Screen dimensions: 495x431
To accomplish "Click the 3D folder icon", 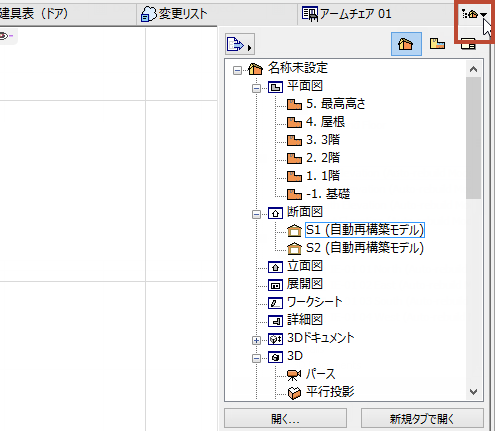I will point(275,357).
